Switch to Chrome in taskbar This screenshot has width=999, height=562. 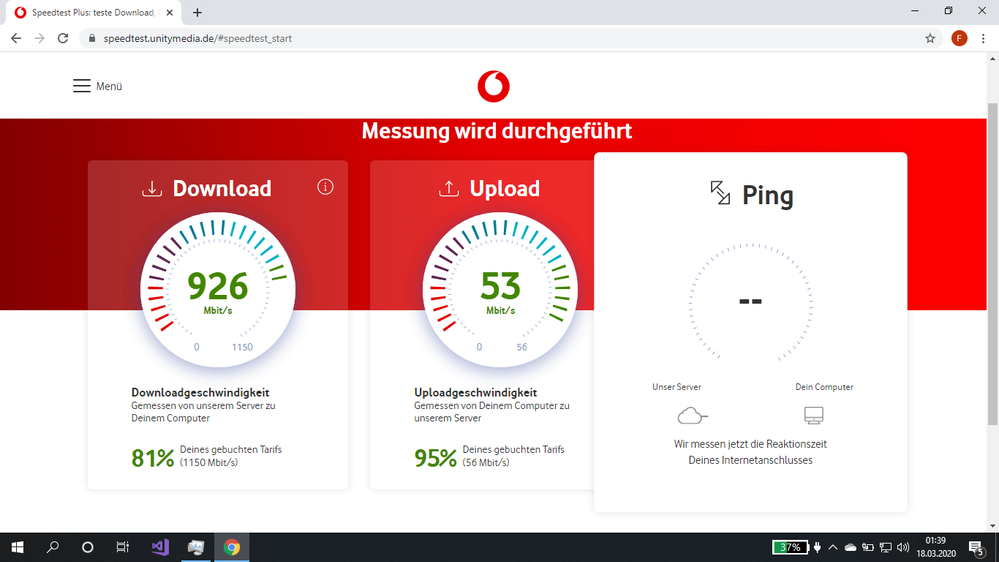coord(232,547)
